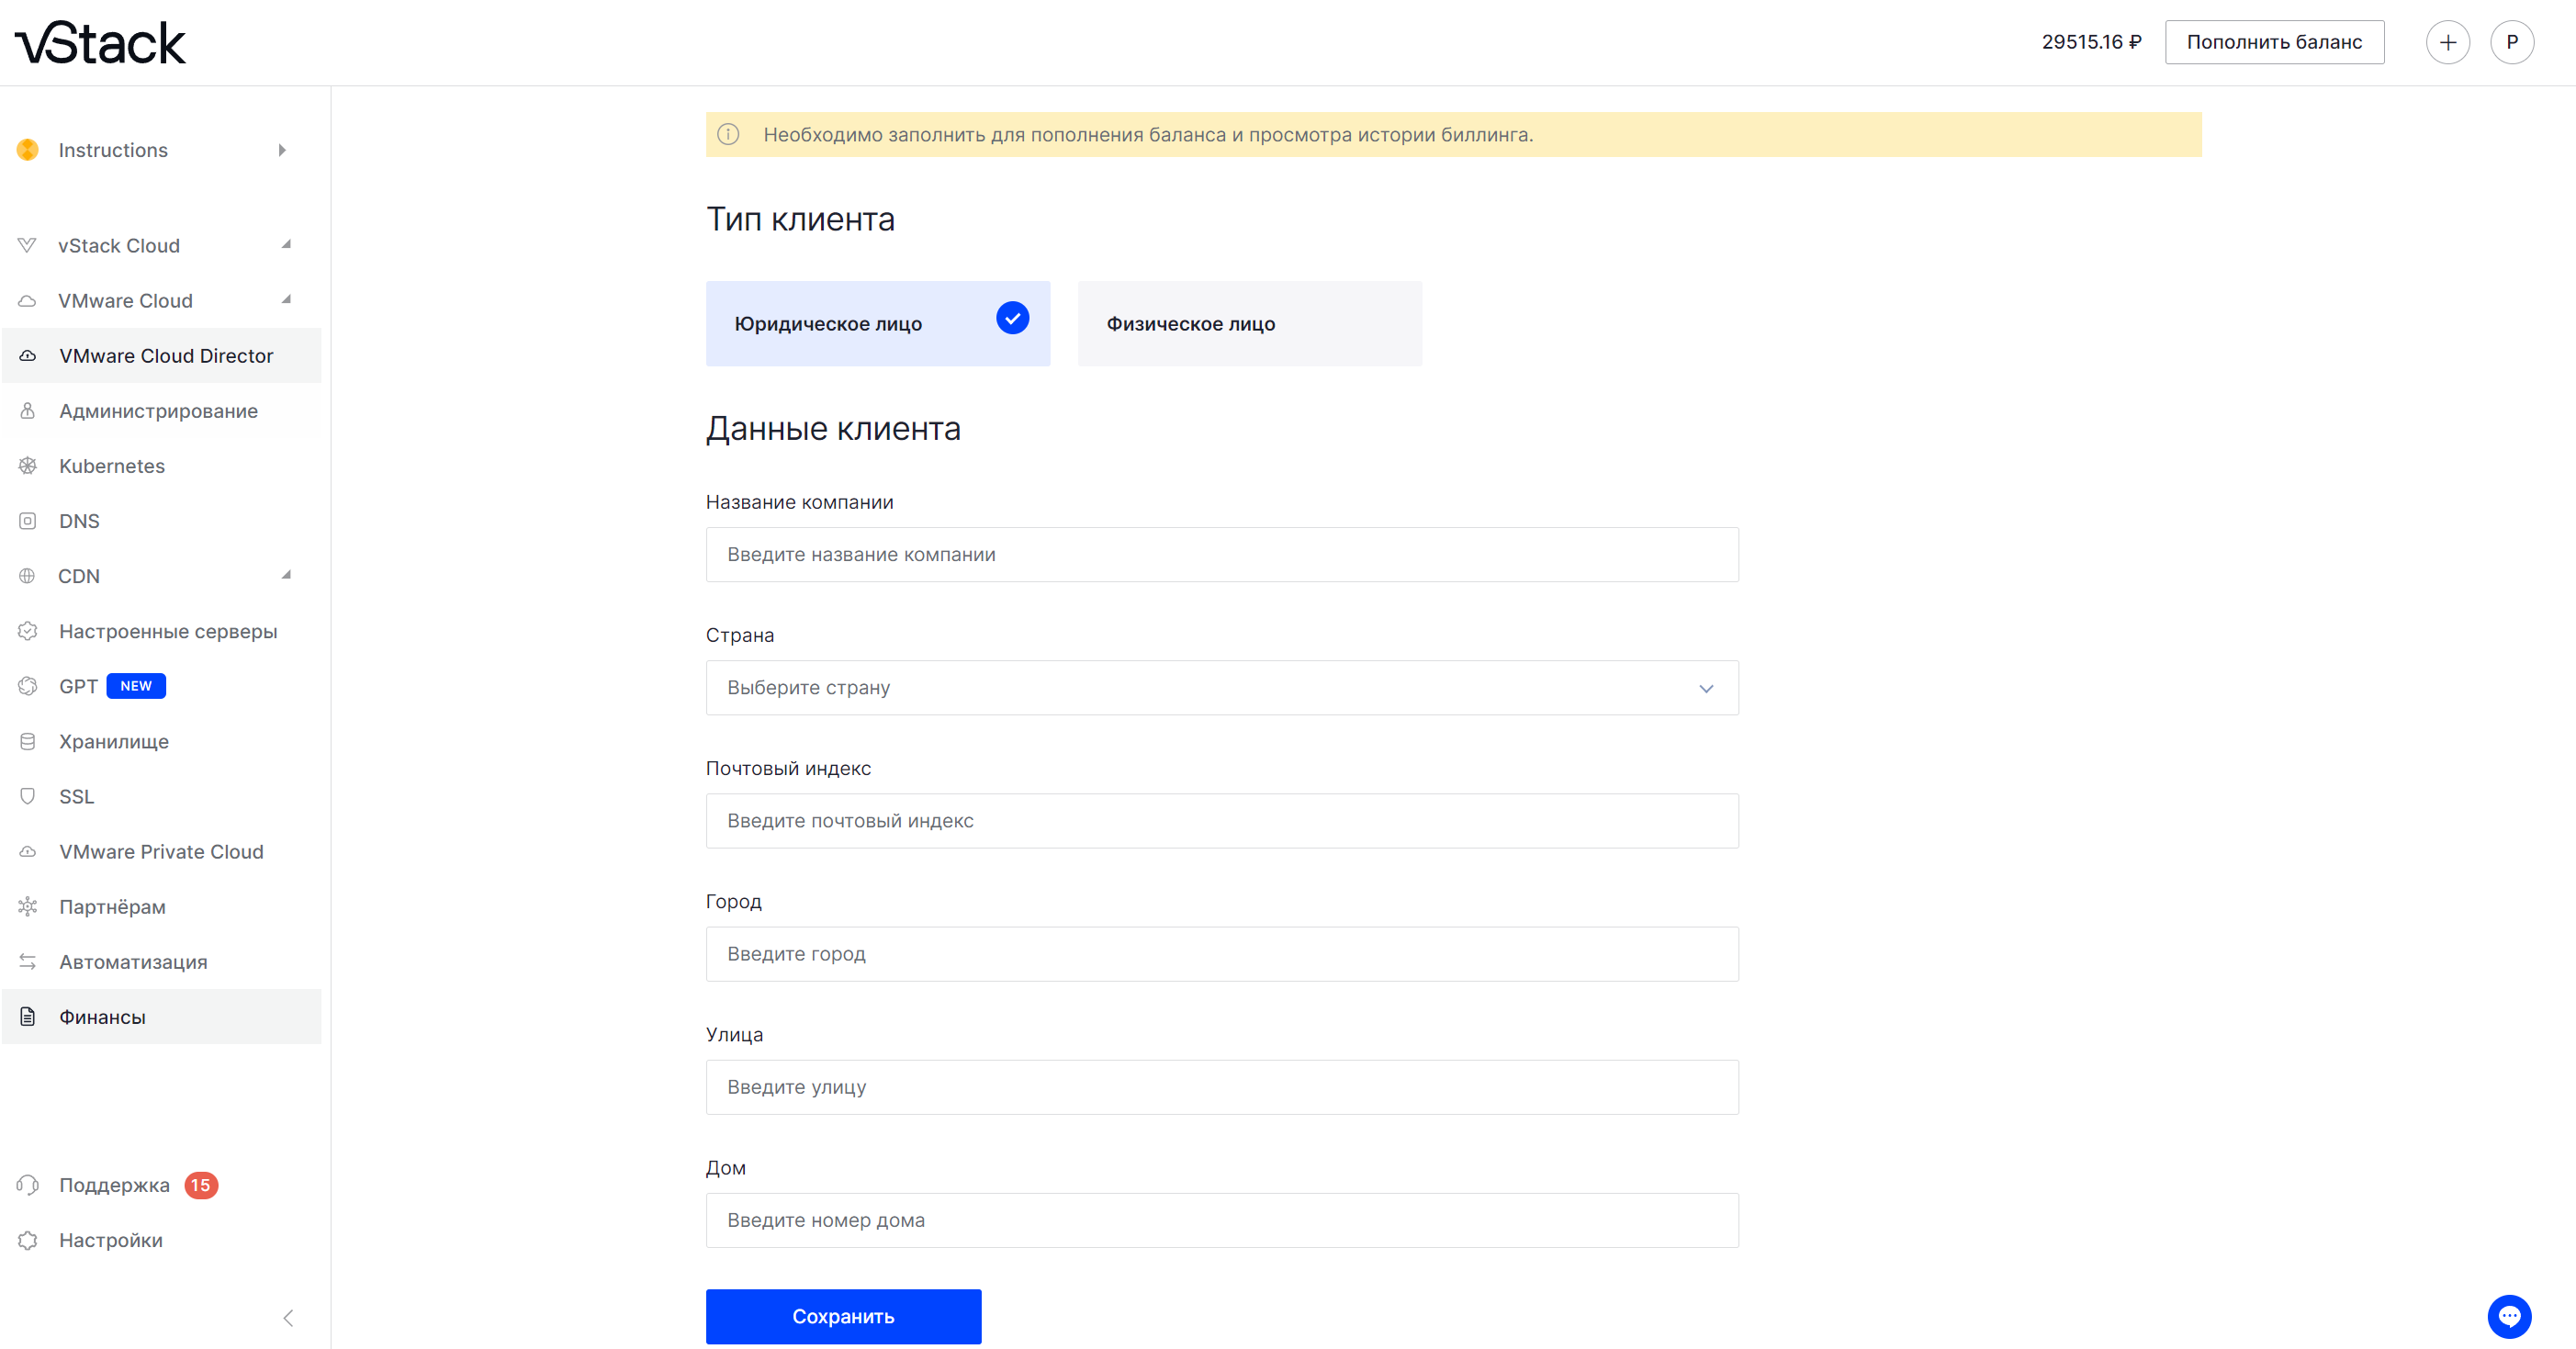Expand vStack Cloud submenu arrow
The height and width of the screenshot is (1349, 2576).
(286, 244)
